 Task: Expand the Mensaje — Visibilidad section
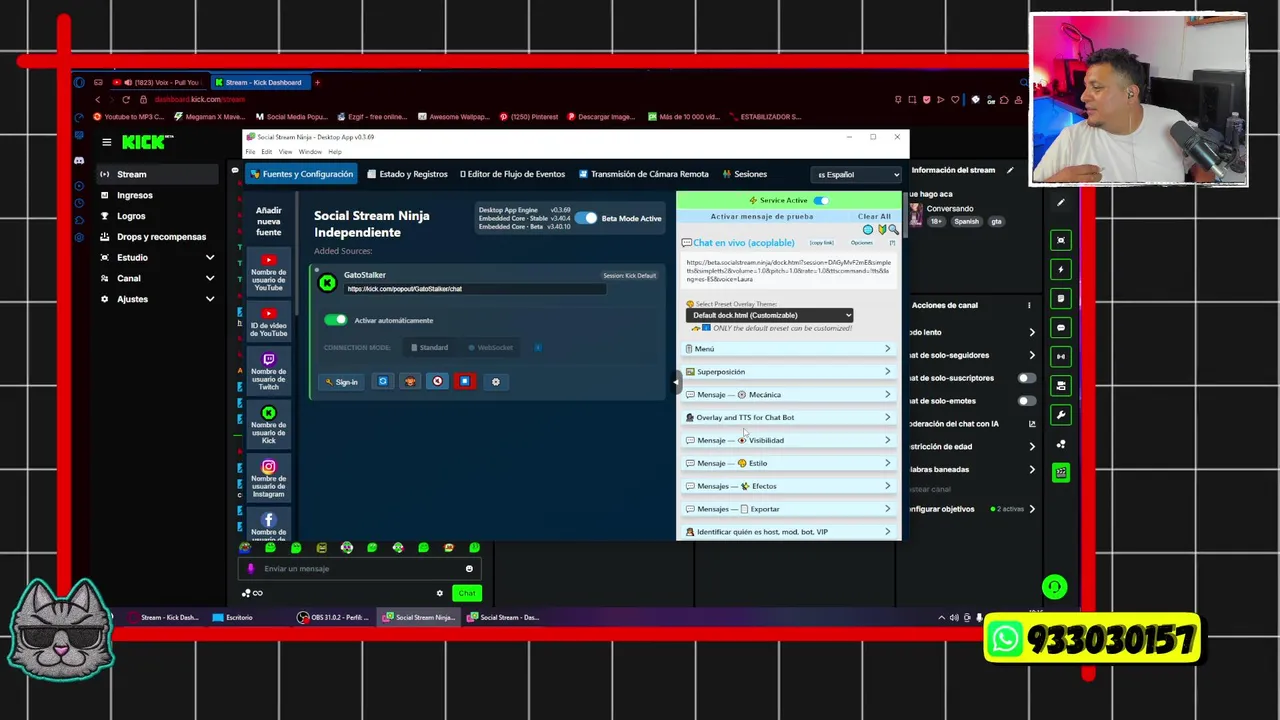coord(788,441)
